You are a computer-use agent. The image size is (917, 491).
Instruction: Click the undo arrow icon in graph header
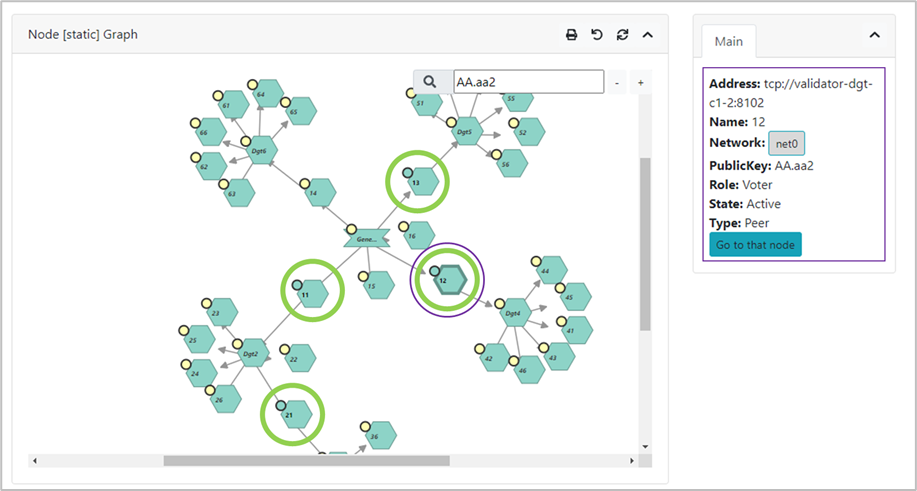(597, 35)
